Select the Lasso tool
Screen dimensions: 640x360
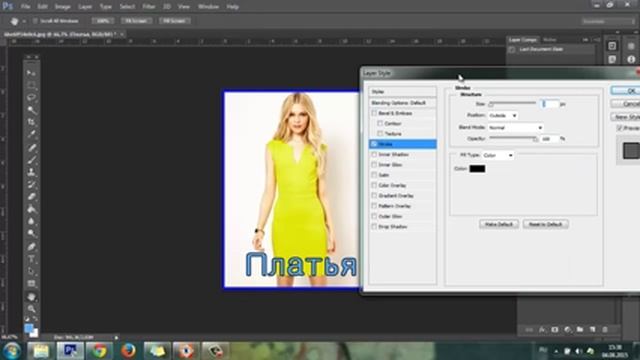point(31,98)
